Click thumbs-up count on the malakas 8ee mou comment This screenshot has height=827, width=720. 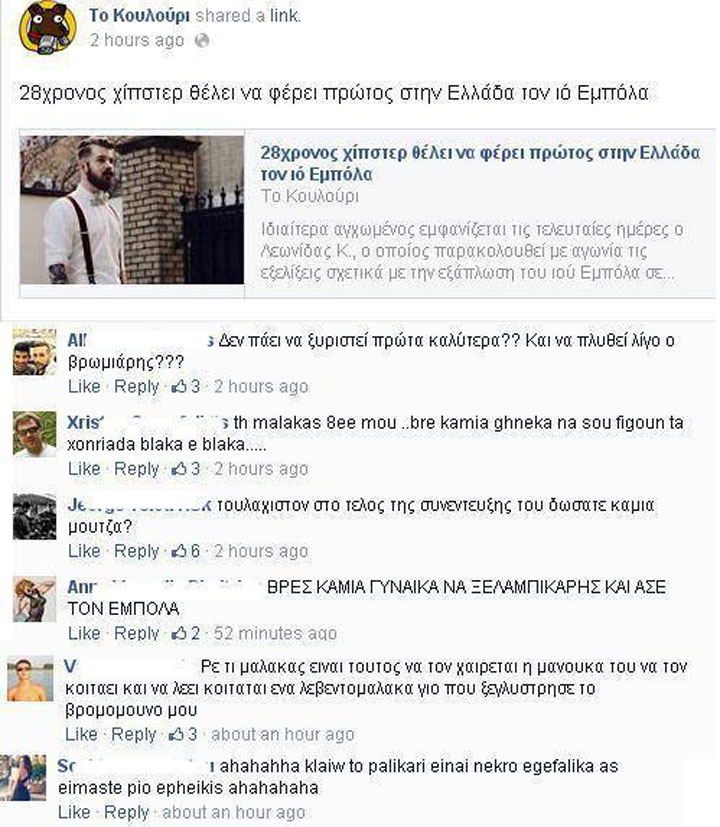(186, 468)
